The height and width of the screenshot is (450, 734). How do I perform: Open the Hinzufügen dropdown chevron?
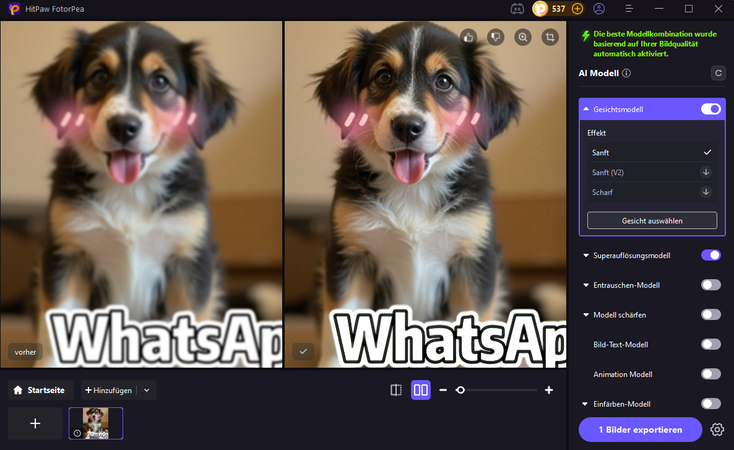[x=147, y=390]
